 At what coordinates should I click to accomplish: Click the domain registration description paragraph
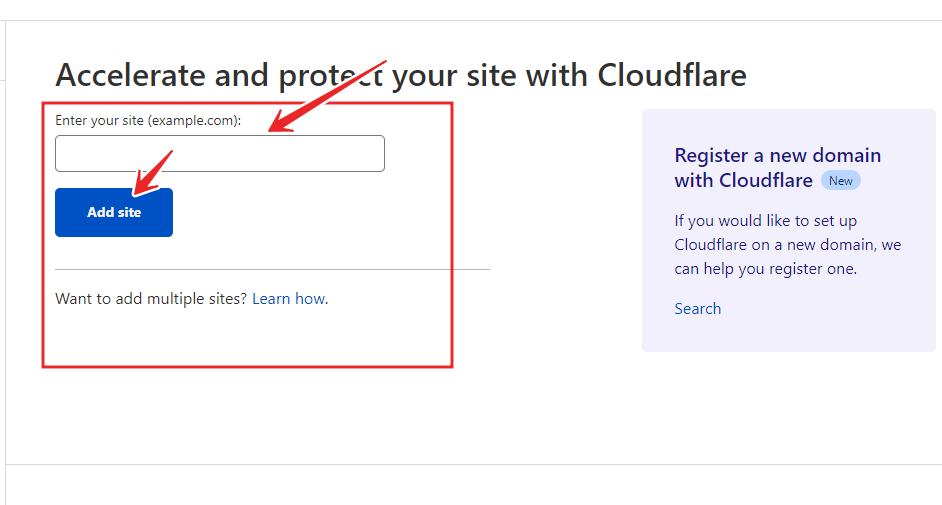(787, 244)
